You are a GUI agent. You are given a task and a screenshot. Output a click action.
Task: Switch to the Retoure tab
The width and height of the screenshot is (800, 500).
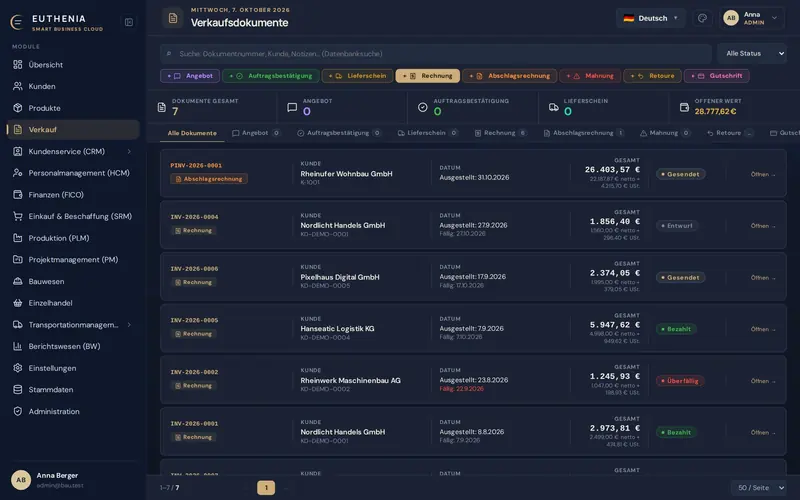pos(730,133)
